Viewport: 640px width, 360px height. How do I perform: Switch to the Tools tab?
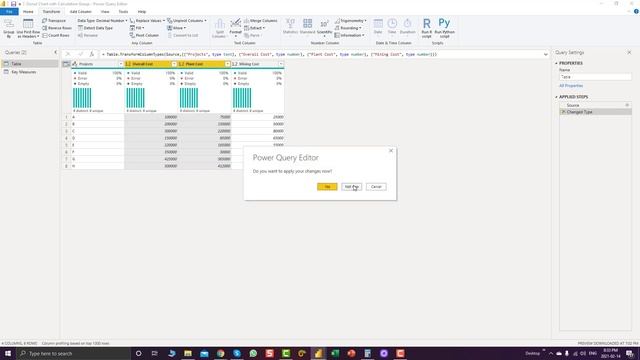123,11
